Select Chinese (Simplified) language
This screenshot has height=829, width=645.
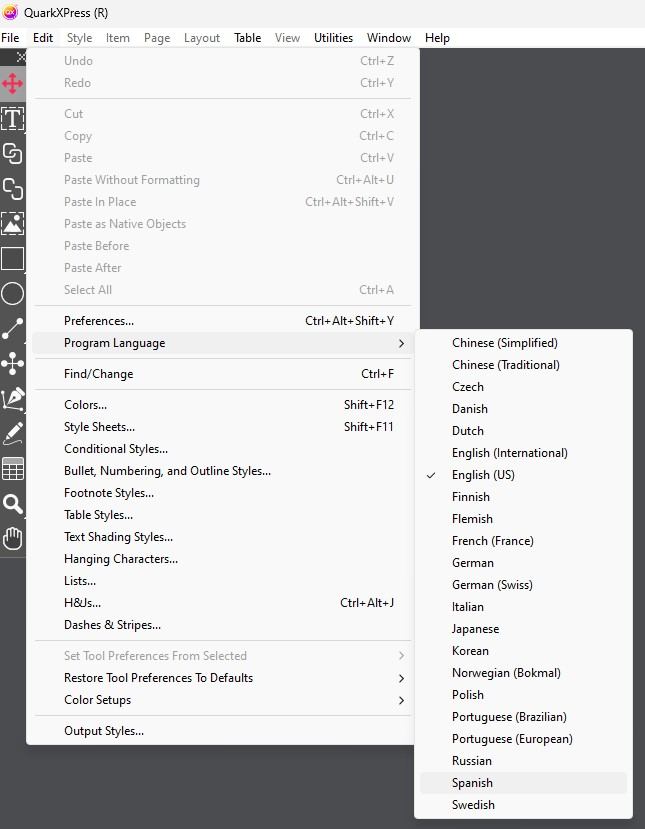523,343
